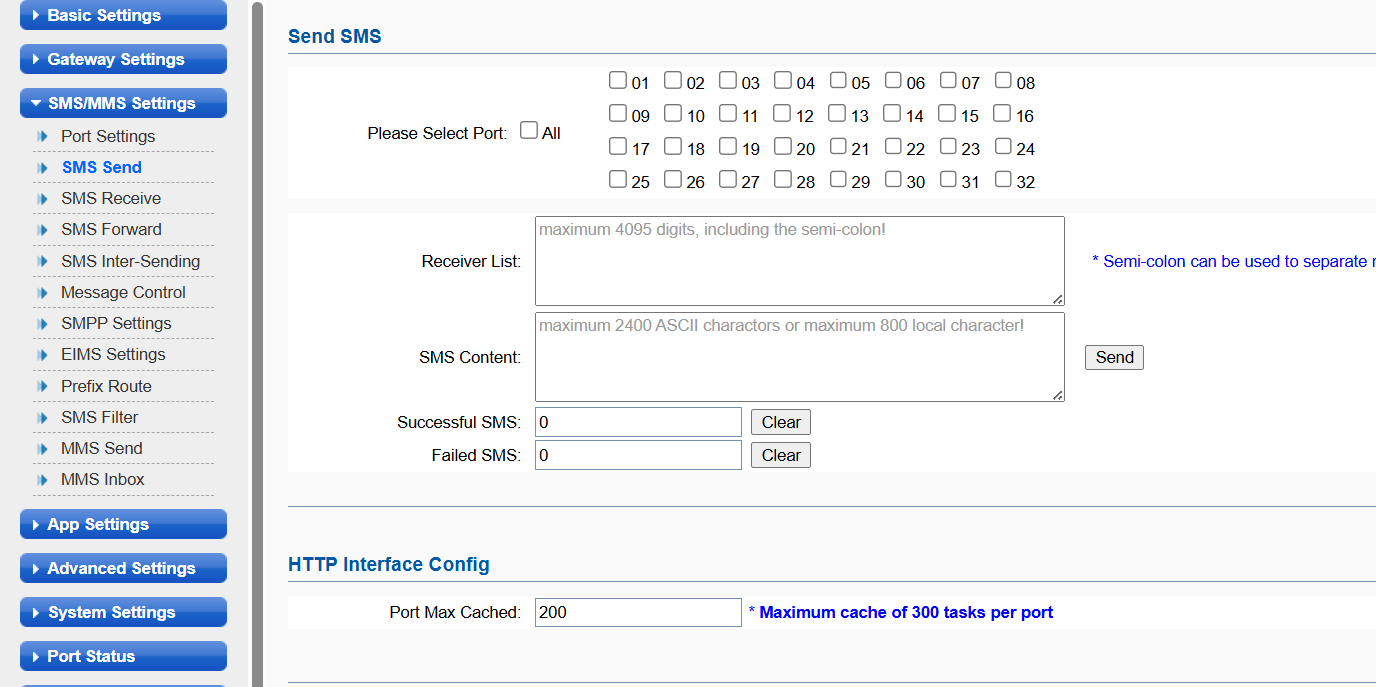Click the arrow icon beside Prefix Route

coord(42,386)
